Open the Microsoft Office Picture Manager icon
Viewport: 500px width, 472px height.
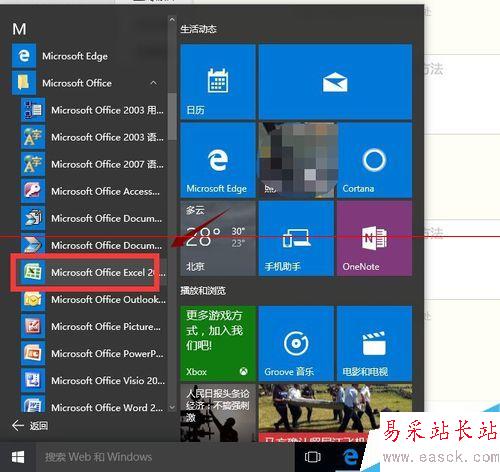(33, 326)
